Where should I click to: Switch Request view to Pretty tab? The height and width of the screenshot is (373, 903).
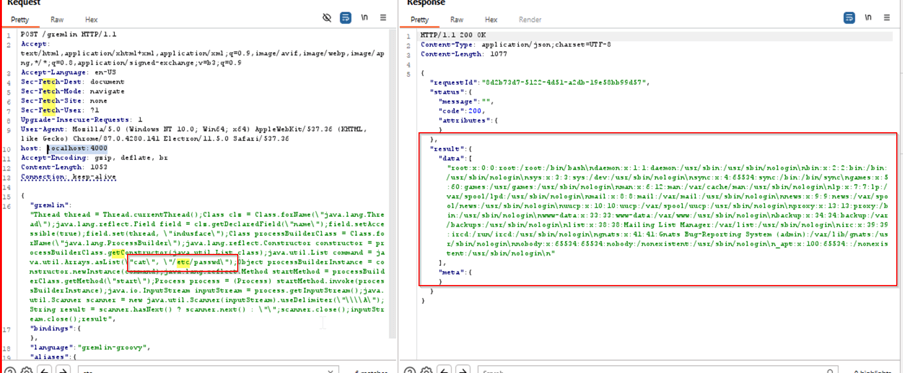(x=20, y=20)
